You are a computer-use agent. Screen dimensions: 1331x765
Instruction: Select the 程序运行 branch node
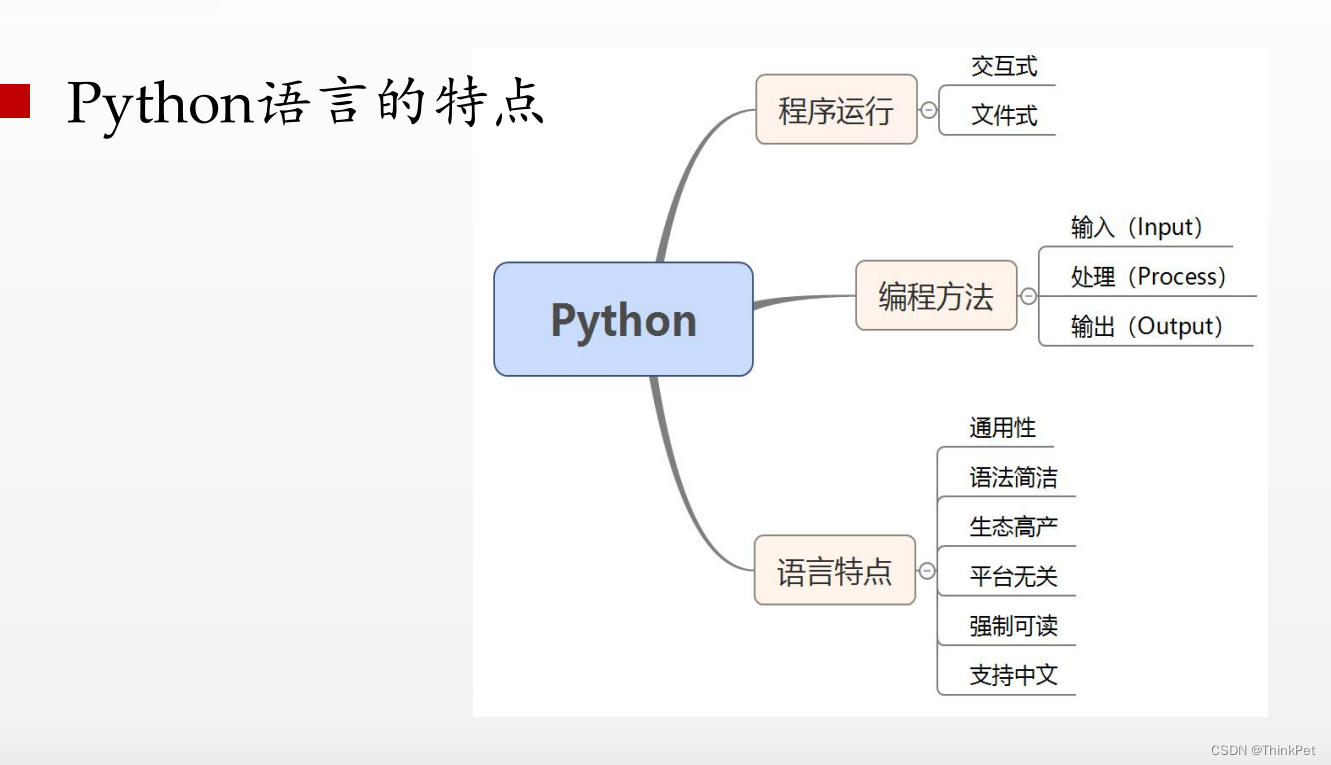click(x=836, y=109)
